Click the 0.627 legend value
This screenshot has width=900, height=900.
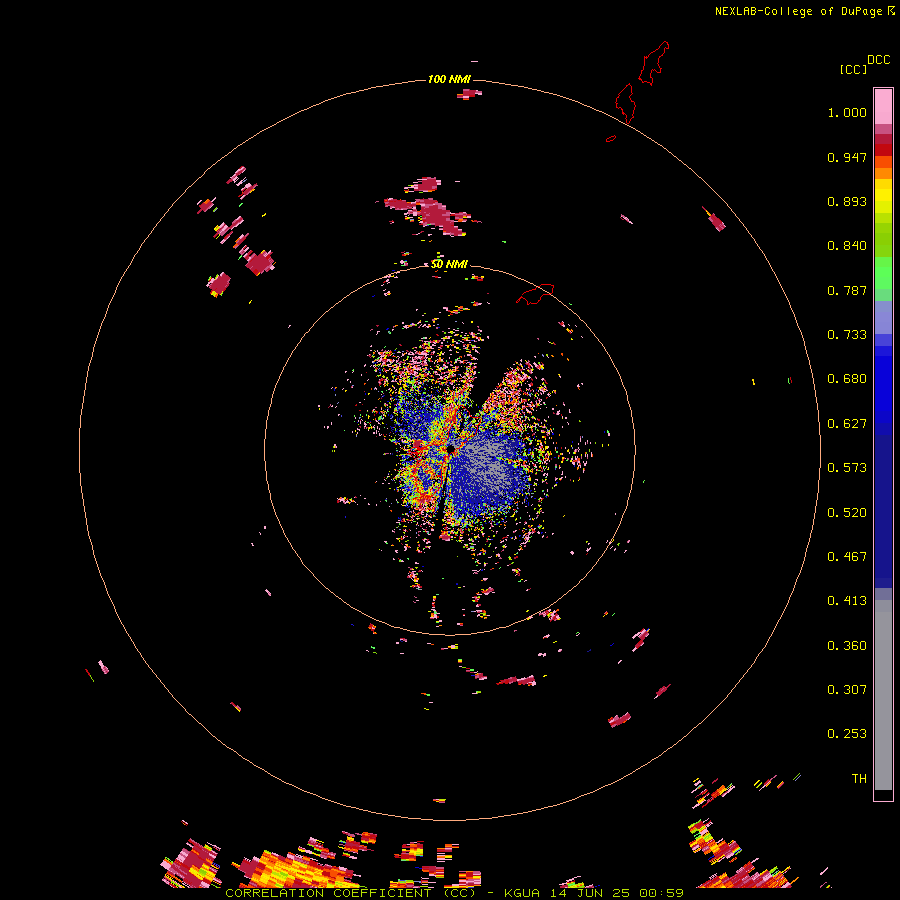(847, 424)
